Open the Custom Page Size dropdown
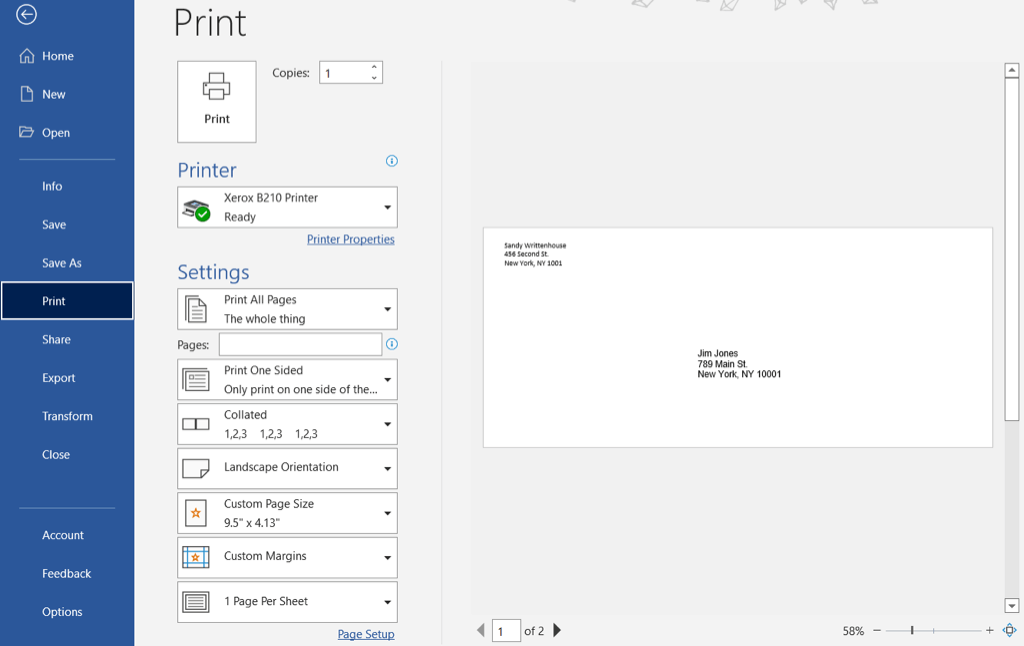1024x646 pixels. (x=287, y=513)
